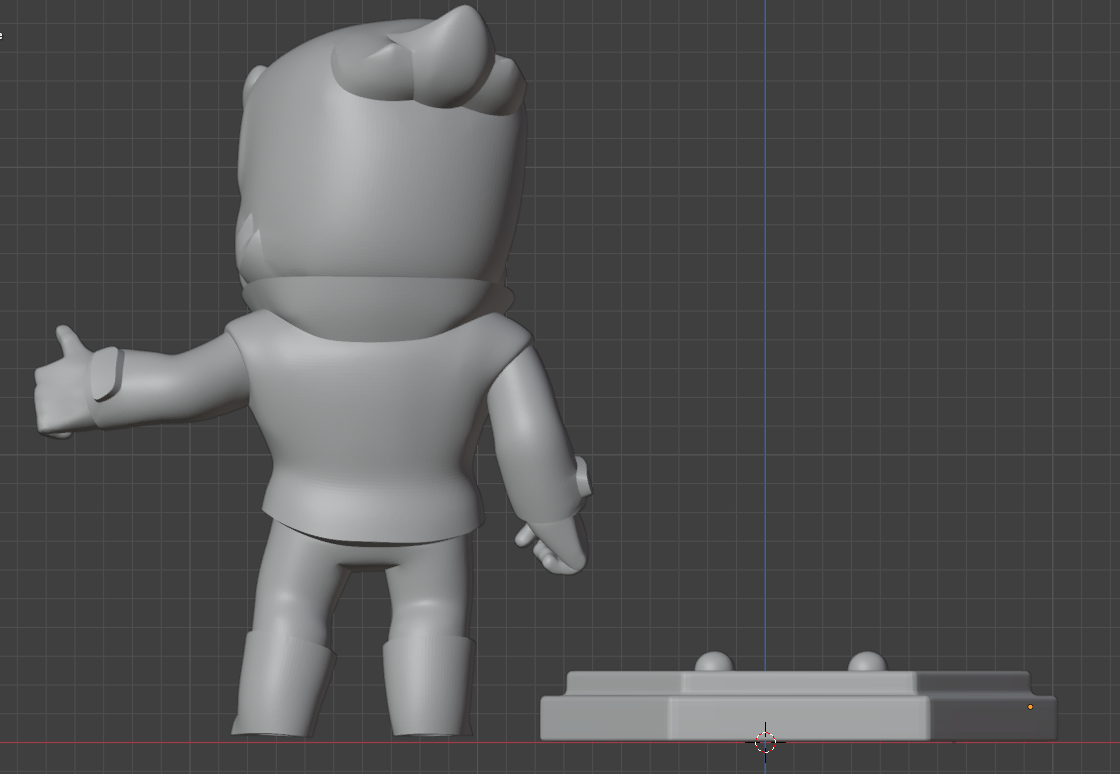The height and width of the screenshot is (774, 1120).
Task: Click the left round peg on the base
Action: point(714,662)
